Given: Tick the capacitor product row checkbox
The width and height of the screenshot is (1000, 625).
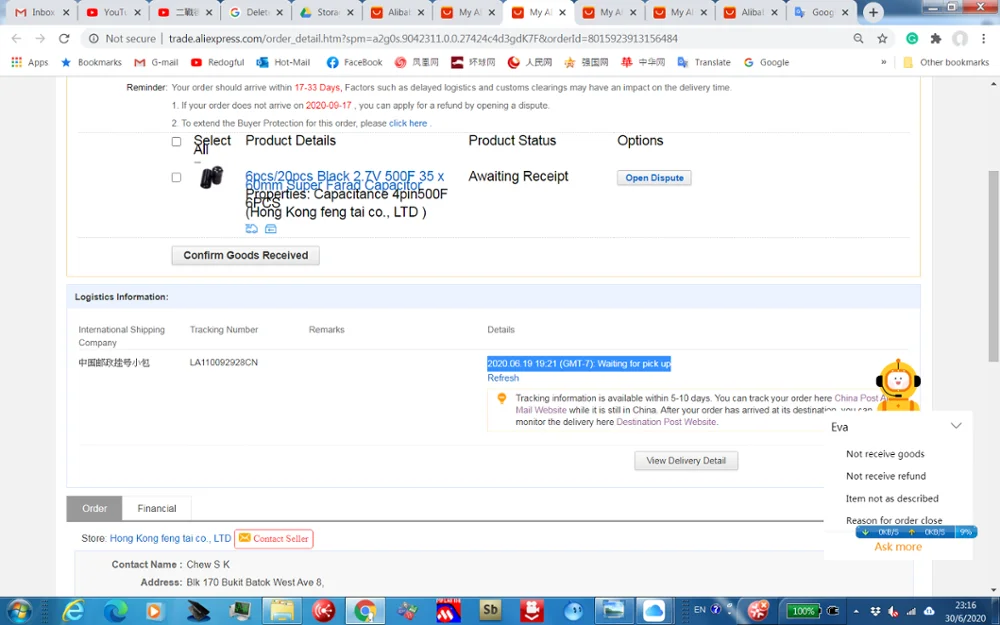Looking at the screenshot, I should [x=176, y=177].
